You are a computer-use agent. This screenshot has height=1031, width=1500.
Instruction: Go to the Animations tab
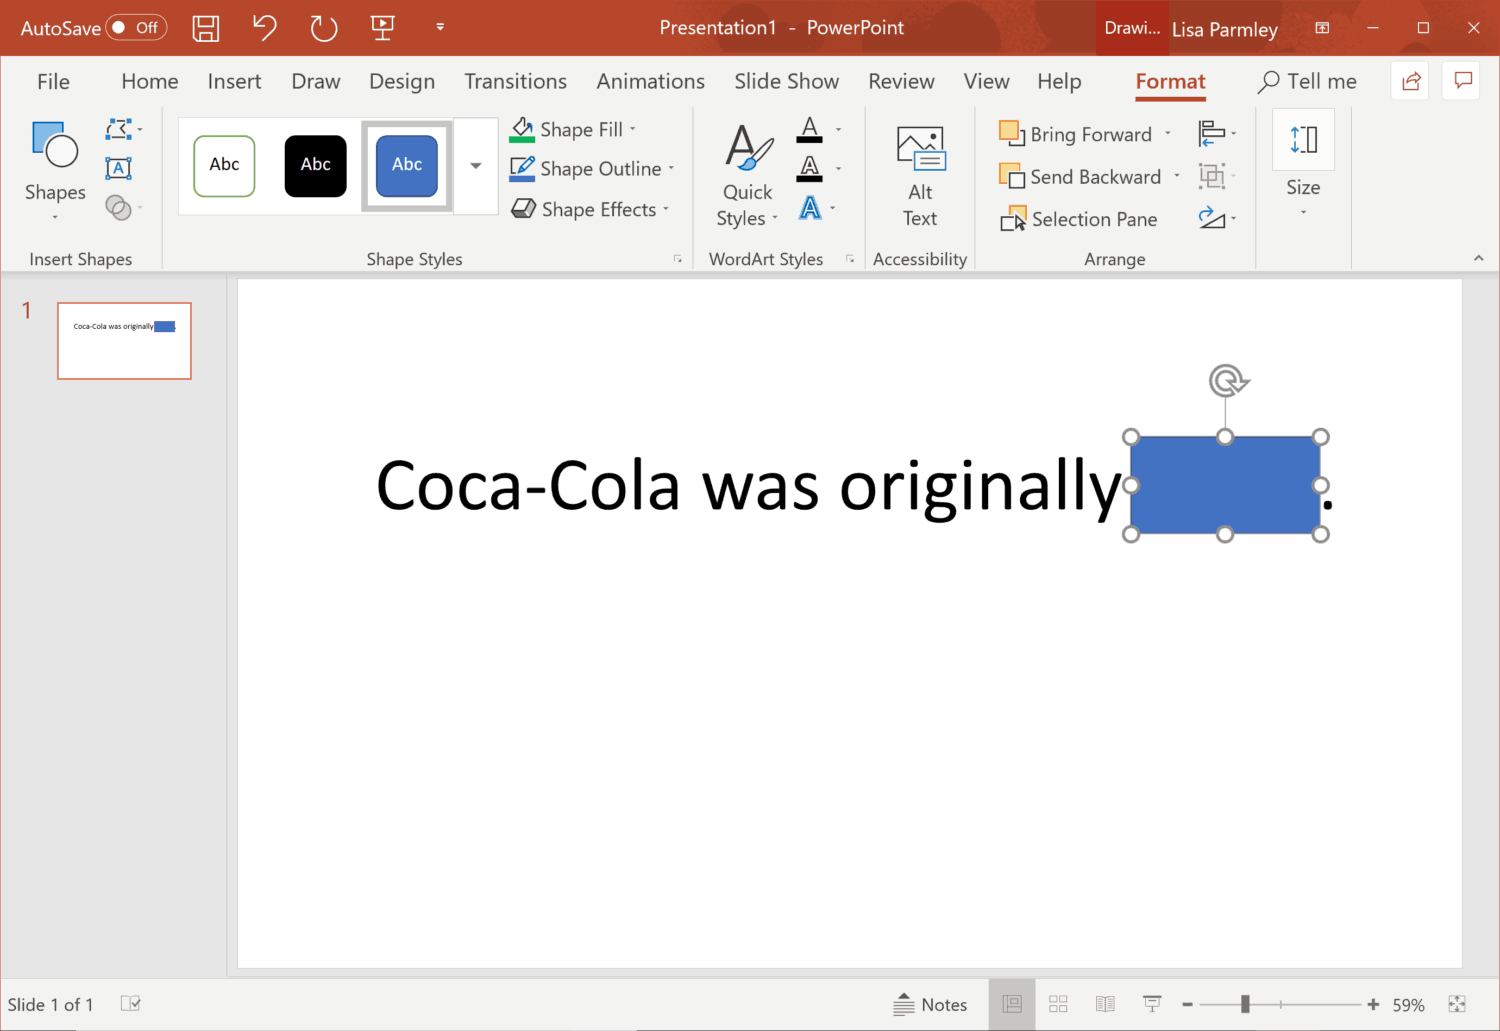(651, 81)
